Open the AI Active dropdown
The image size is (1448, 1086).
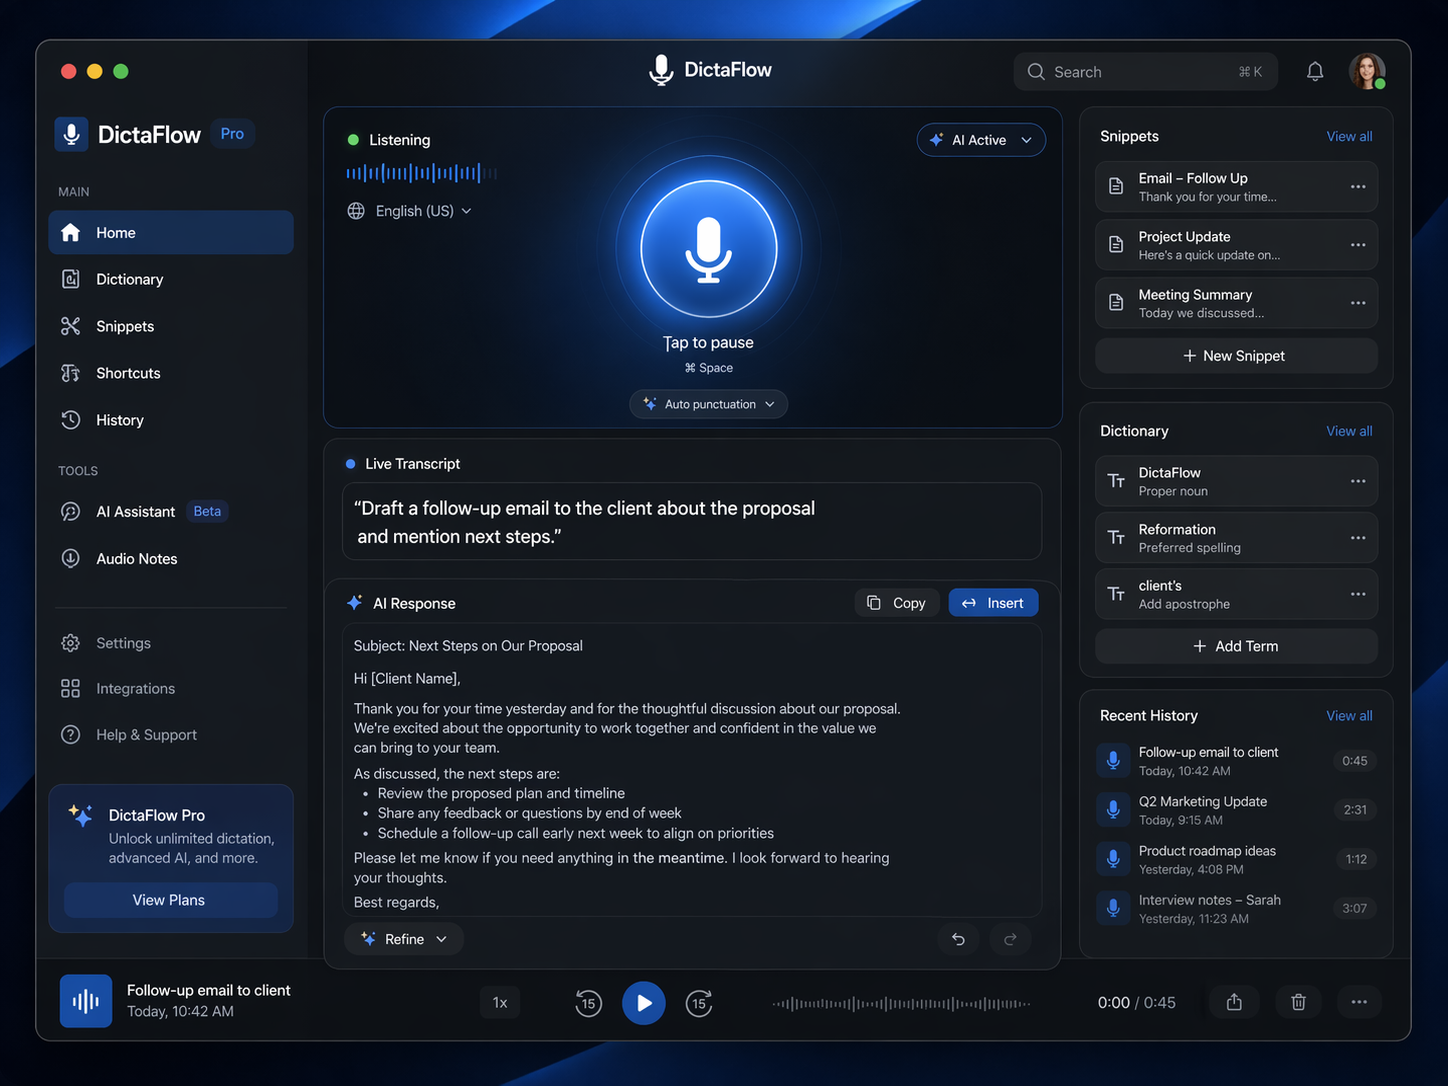pos(981,140)
